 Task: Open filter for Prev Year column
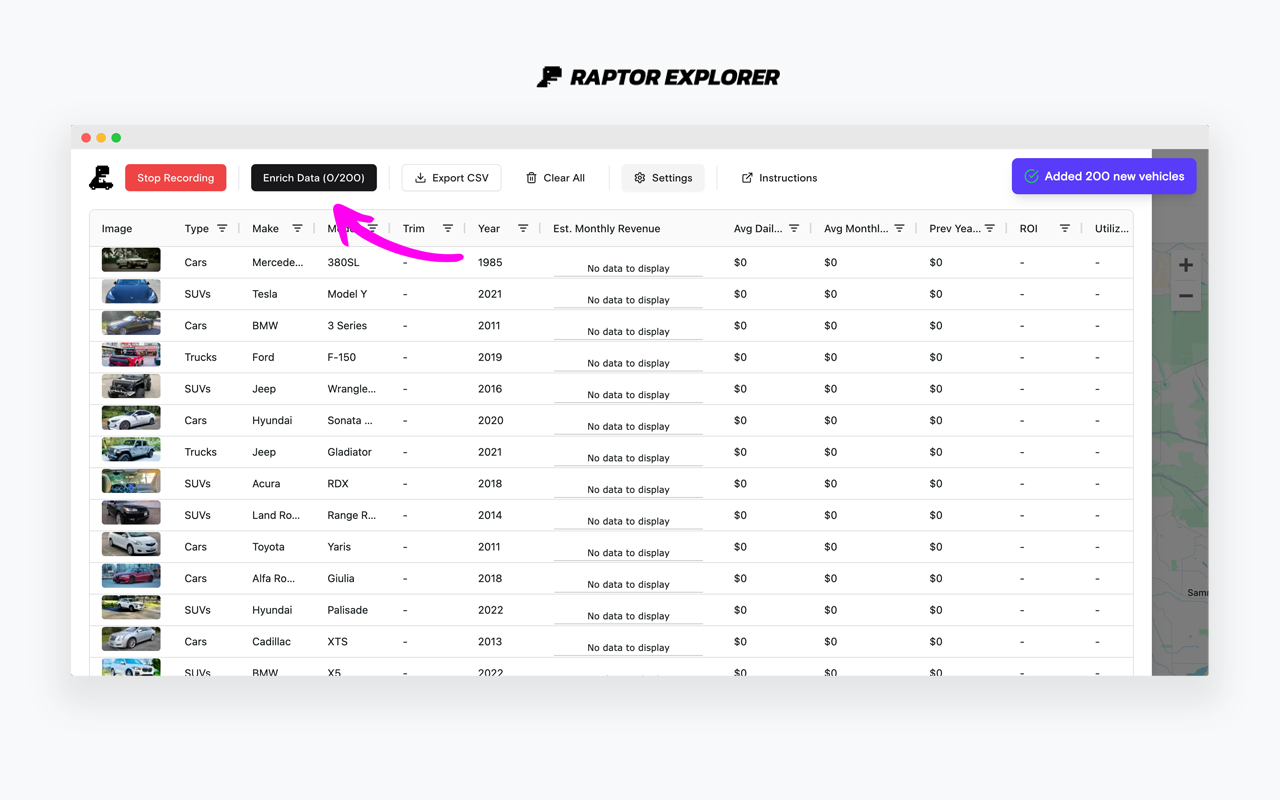pos(989,229)
